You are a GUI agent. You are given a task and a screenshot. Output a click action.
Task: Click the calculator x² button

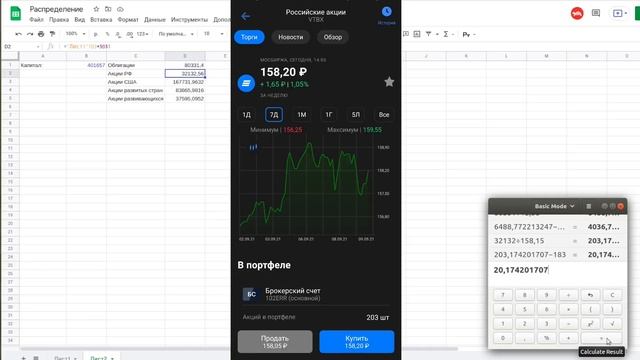click(x=590, y=324)
